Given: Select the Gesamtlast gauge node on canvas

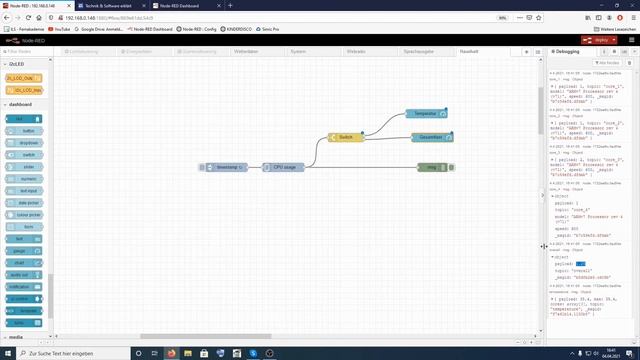Looking at the screenshot, I should point(432,138).
